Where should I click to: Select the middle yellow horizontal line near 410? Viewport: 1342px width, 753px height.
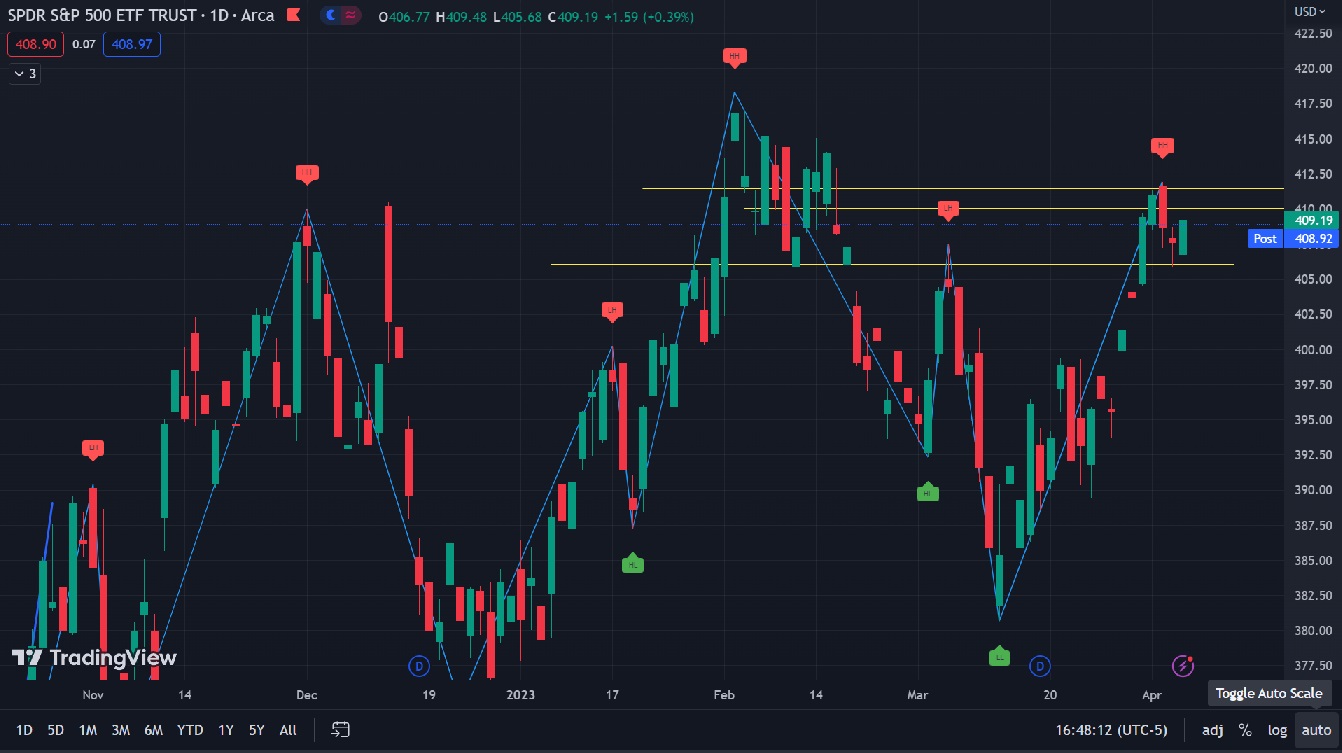pos(1013,209)
